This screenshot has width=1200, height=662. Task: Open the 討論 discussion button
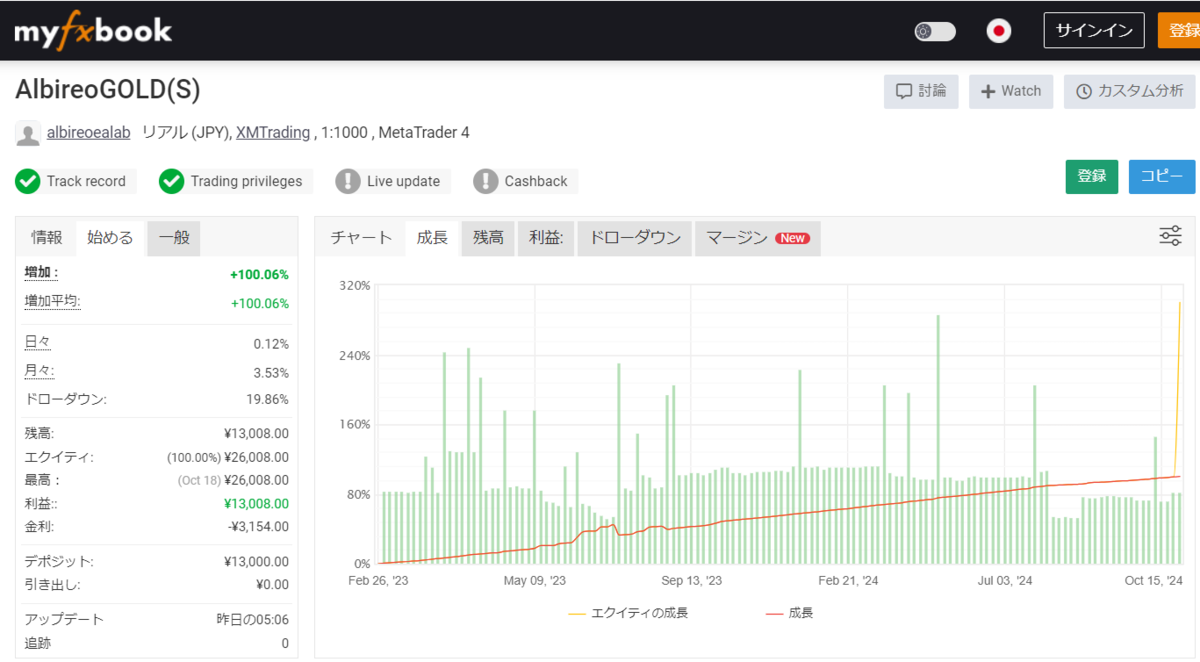(921, 91)
